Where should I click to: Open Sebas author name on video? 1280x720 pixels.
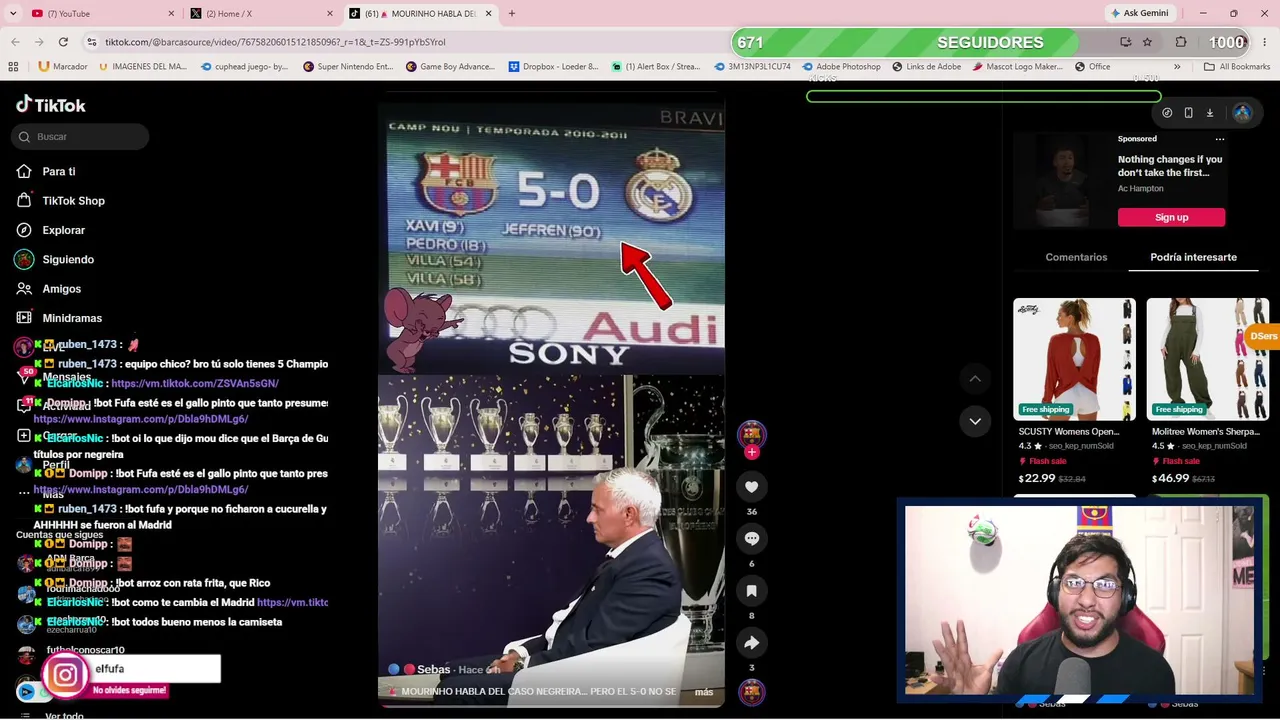(x=433, y=669)
